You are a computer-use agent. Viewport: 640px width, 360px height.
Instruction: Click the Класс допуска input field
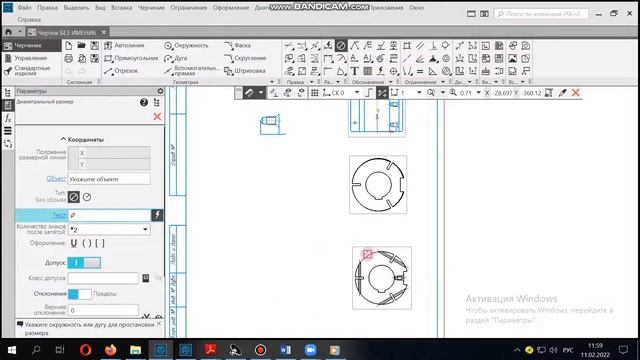(103, 278)
